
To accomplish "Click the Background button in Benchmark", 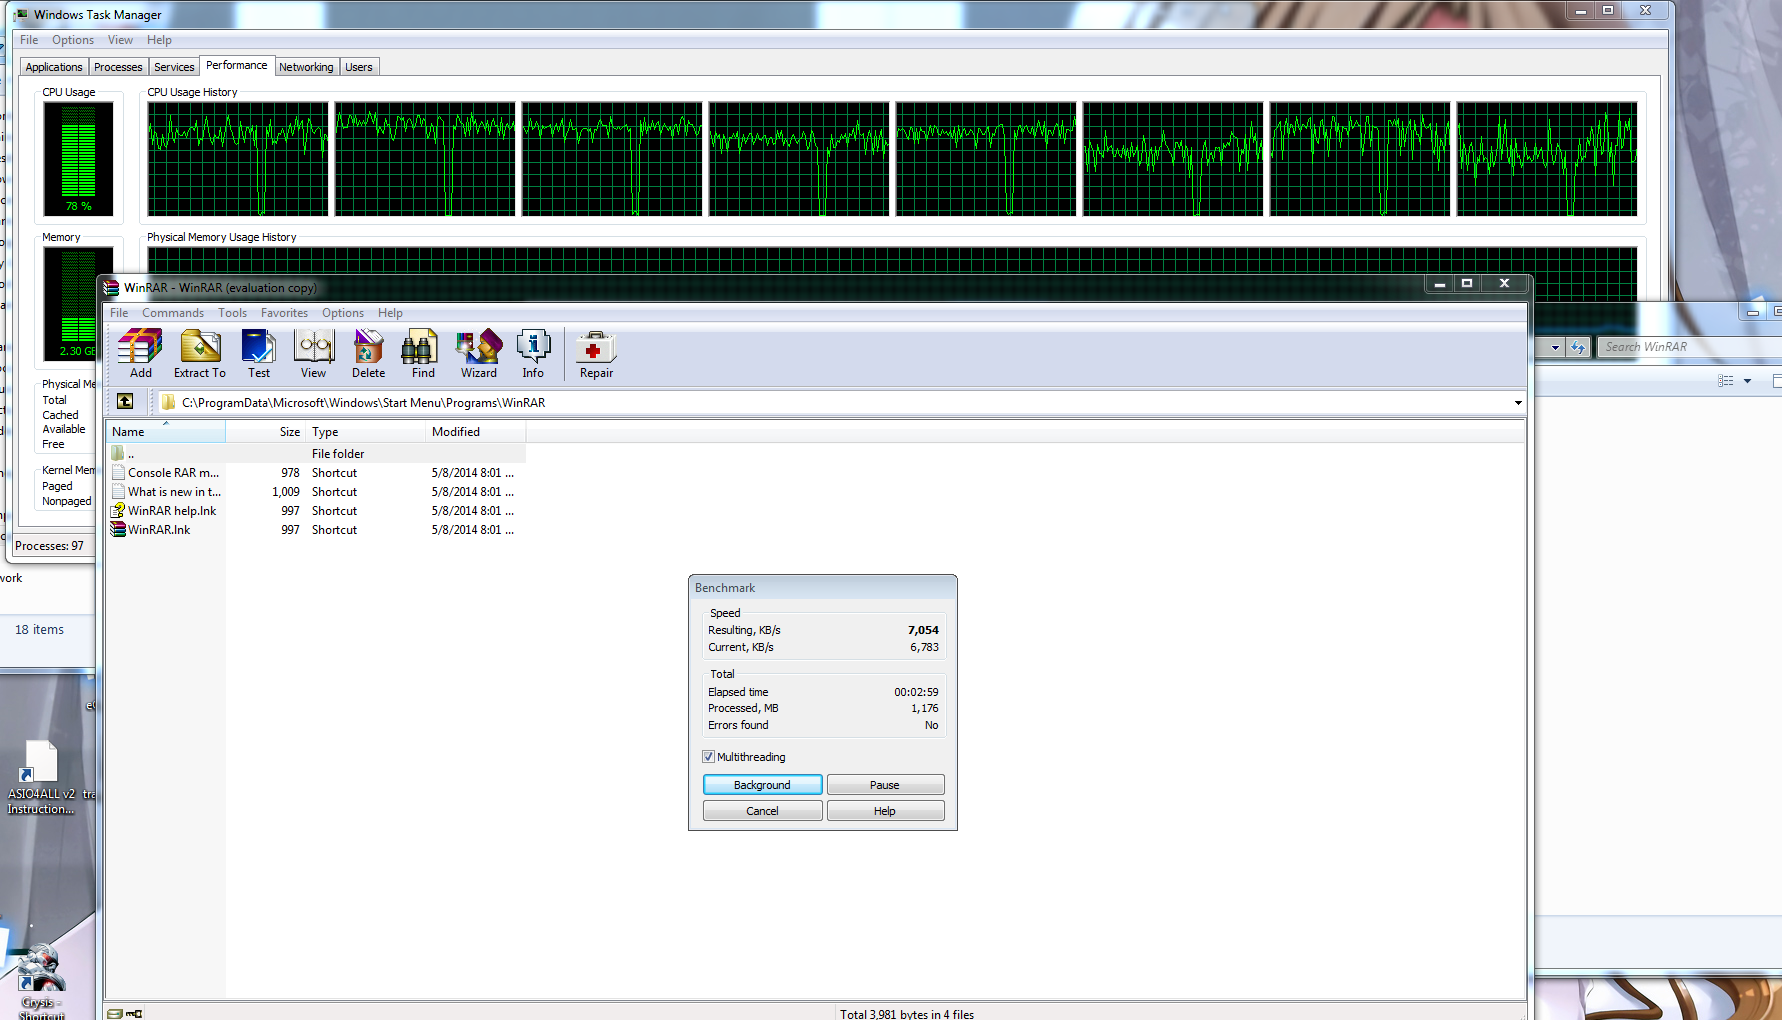I will [x=762, y=785].
